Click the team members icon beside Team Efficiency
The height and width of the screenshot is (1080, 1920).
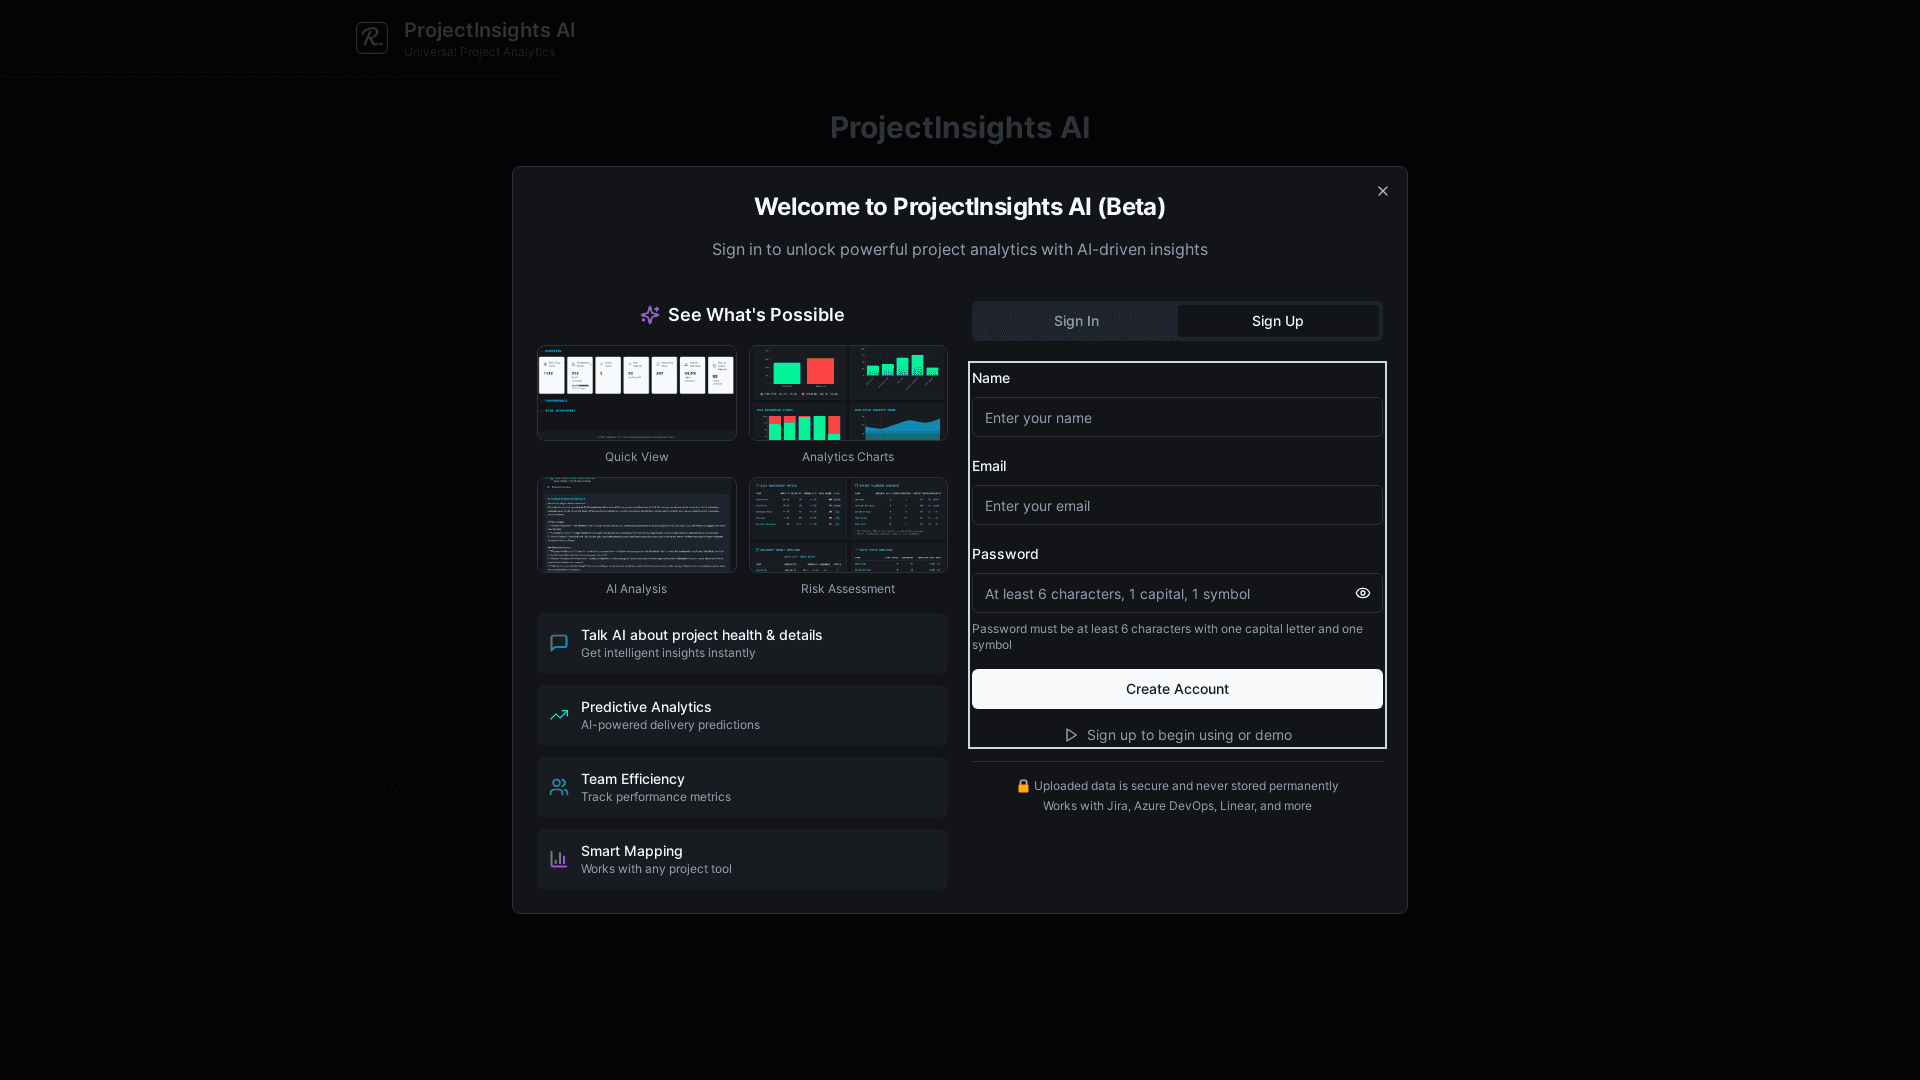[x=558, y=786]
